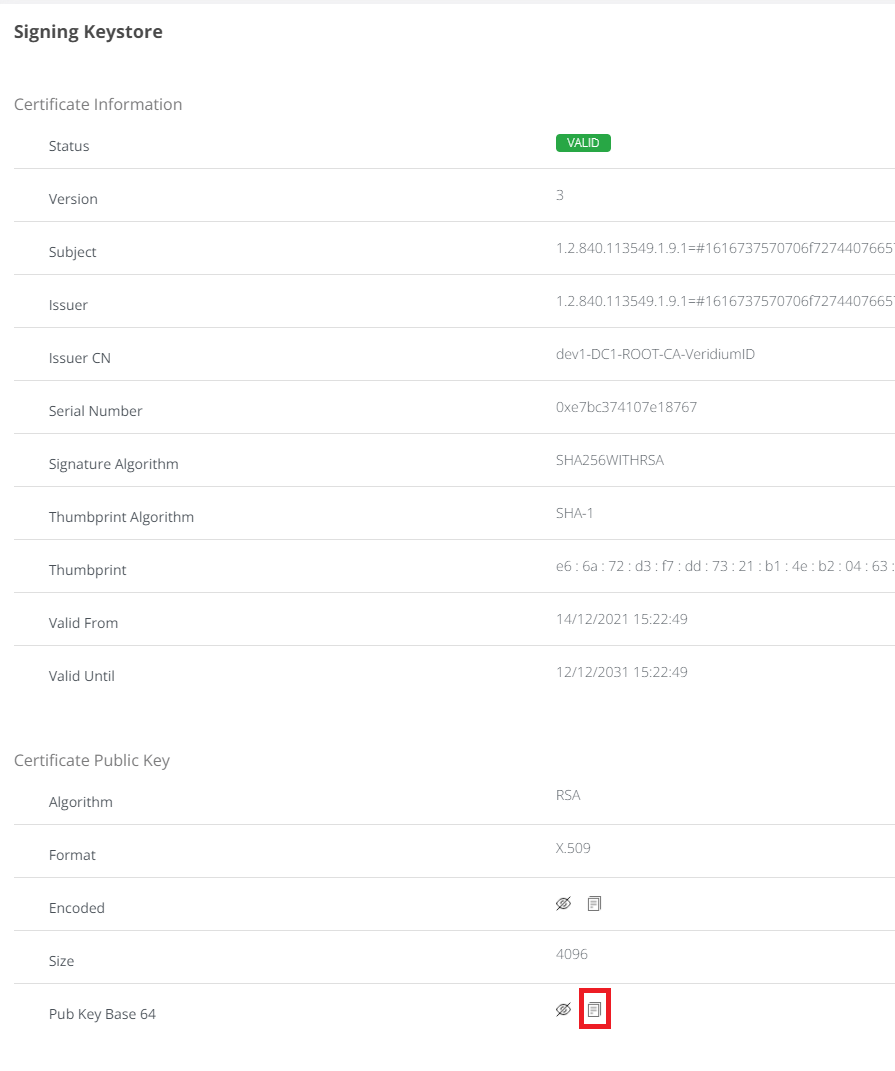895x1071 pixels.
Task: Reveal the Encoded public key value
Action: 563,904
